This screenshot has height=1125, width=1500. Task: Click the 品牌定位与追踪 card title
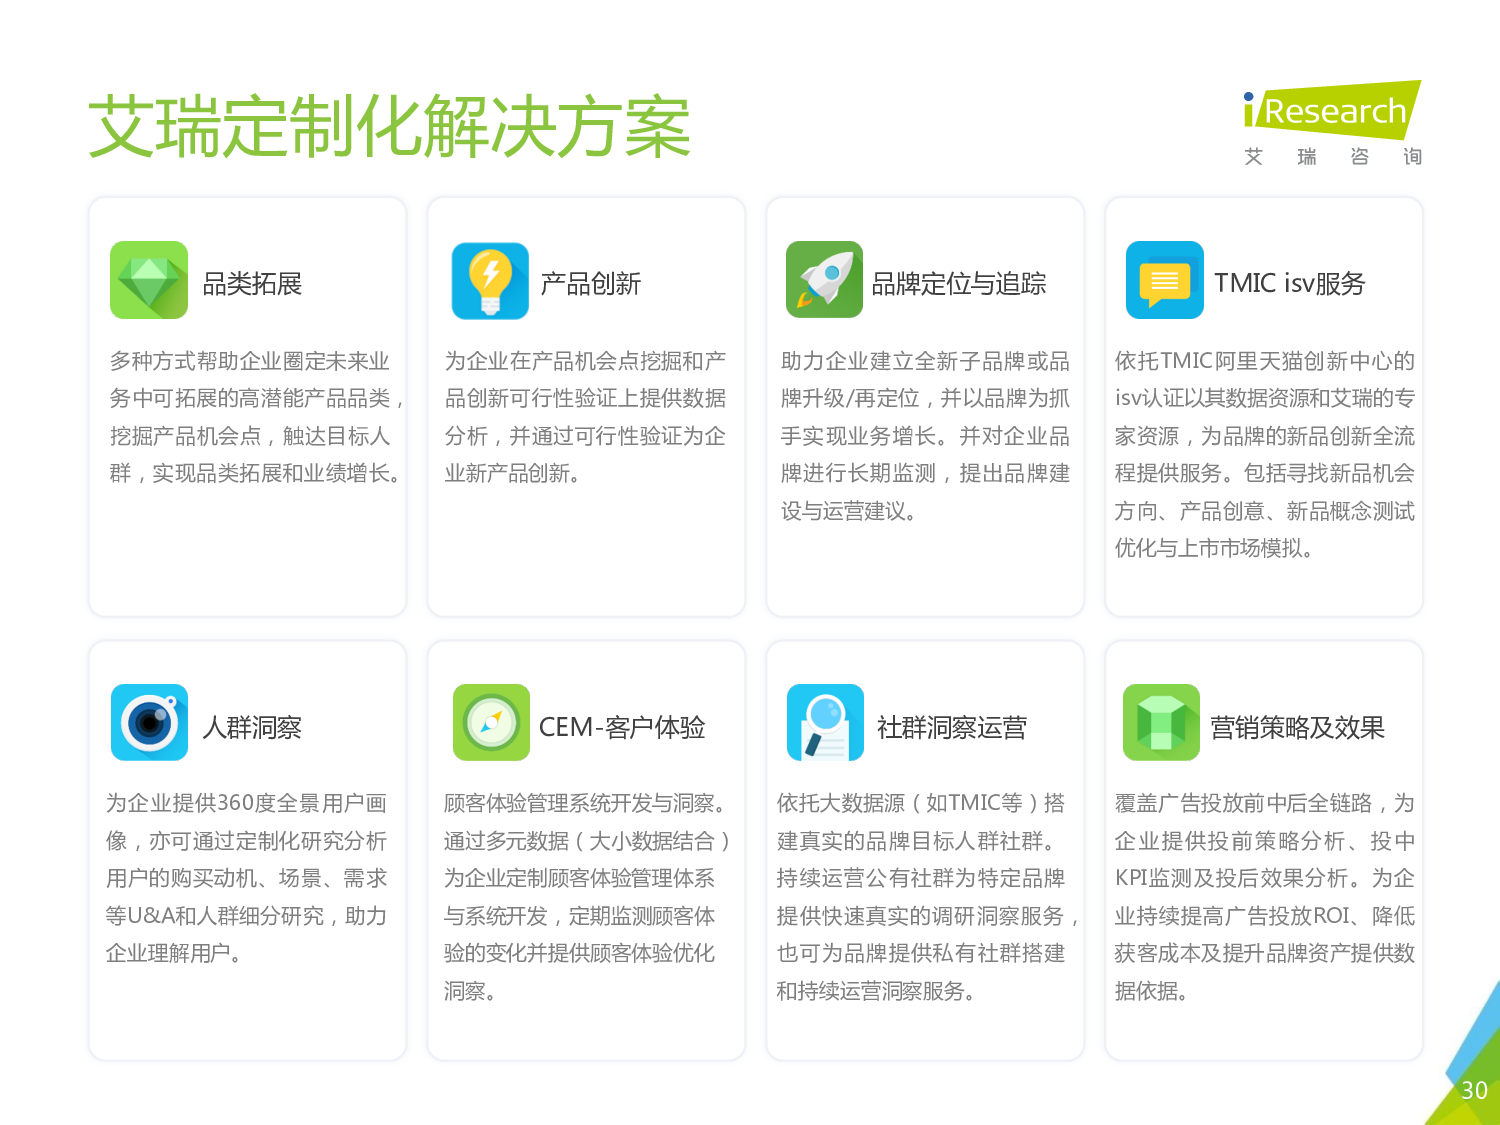(958, 284)
